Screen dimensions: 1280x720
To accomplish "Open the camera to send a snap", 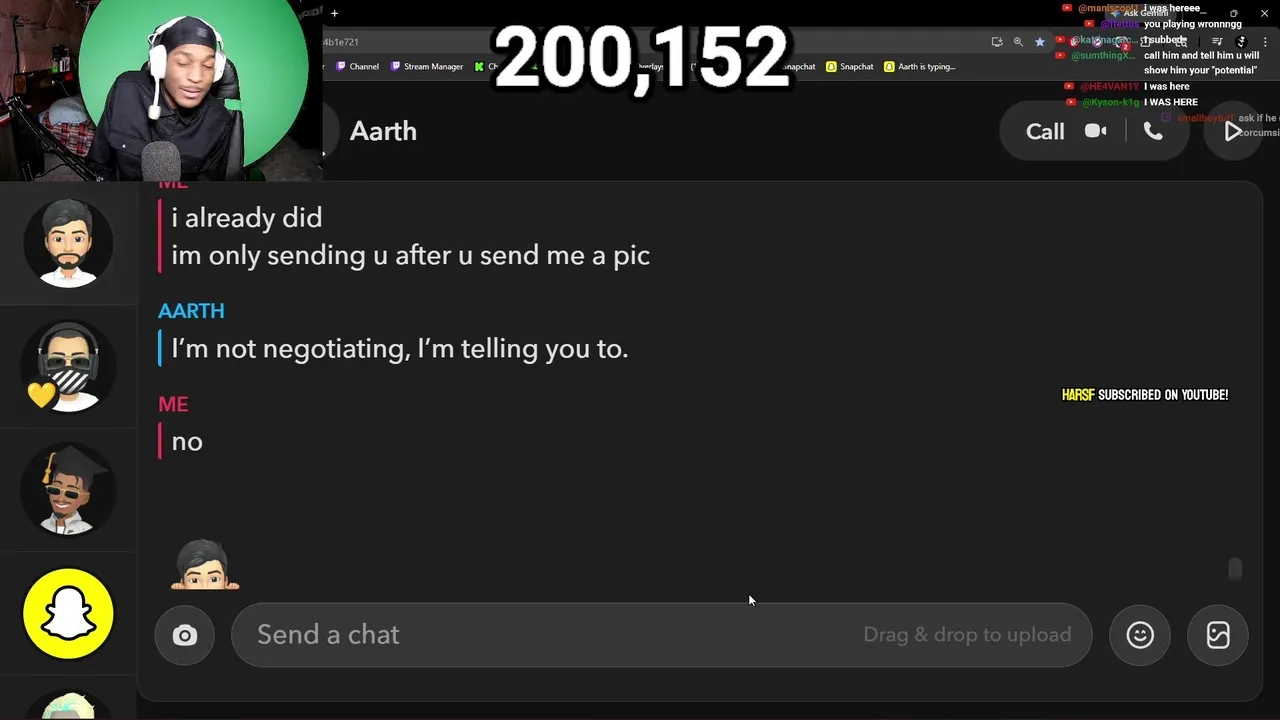I will [x=185, y=635].
